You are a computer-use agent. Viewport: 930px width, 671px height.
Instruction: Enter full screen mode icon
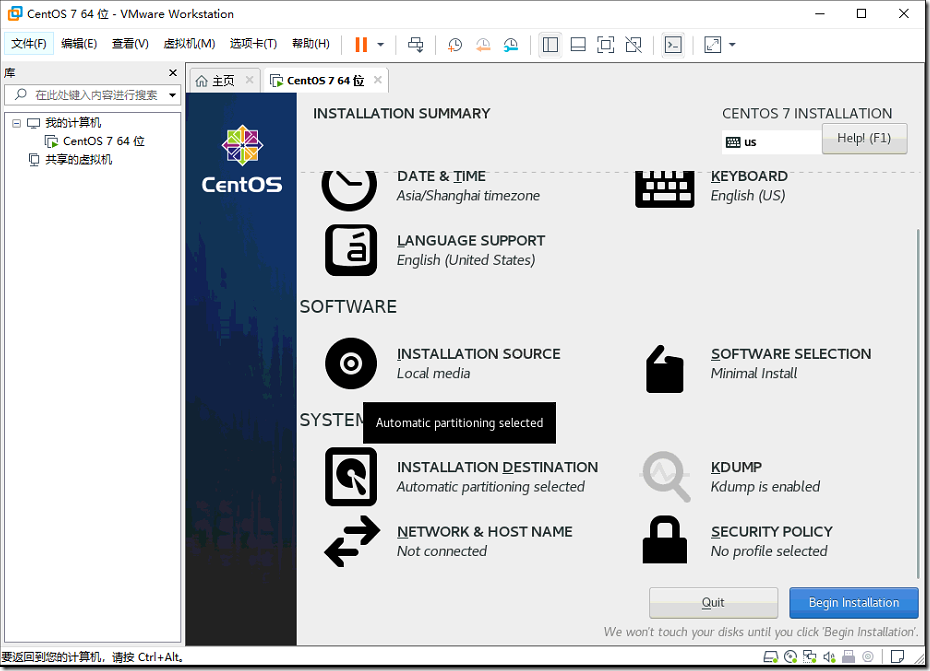click(x=606, y=44)
